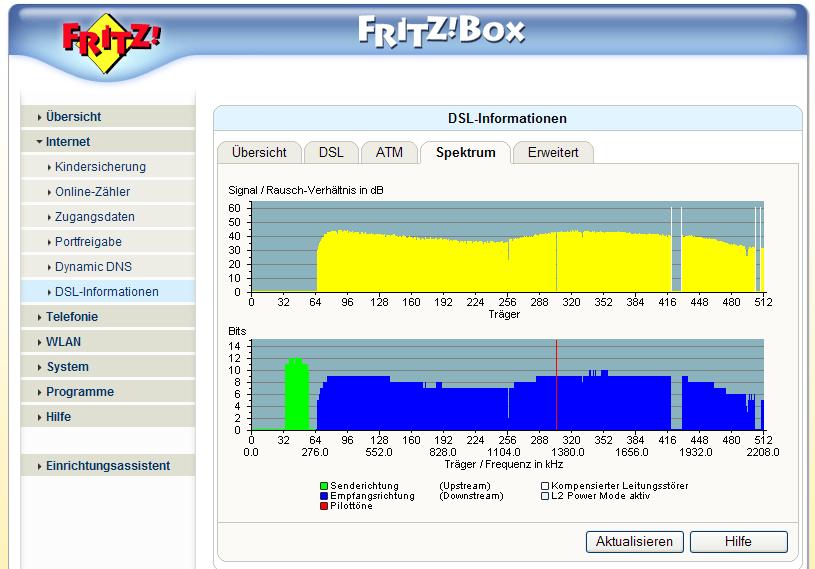Toggle the L2 Power Mode aktiv checkbox

545,496
